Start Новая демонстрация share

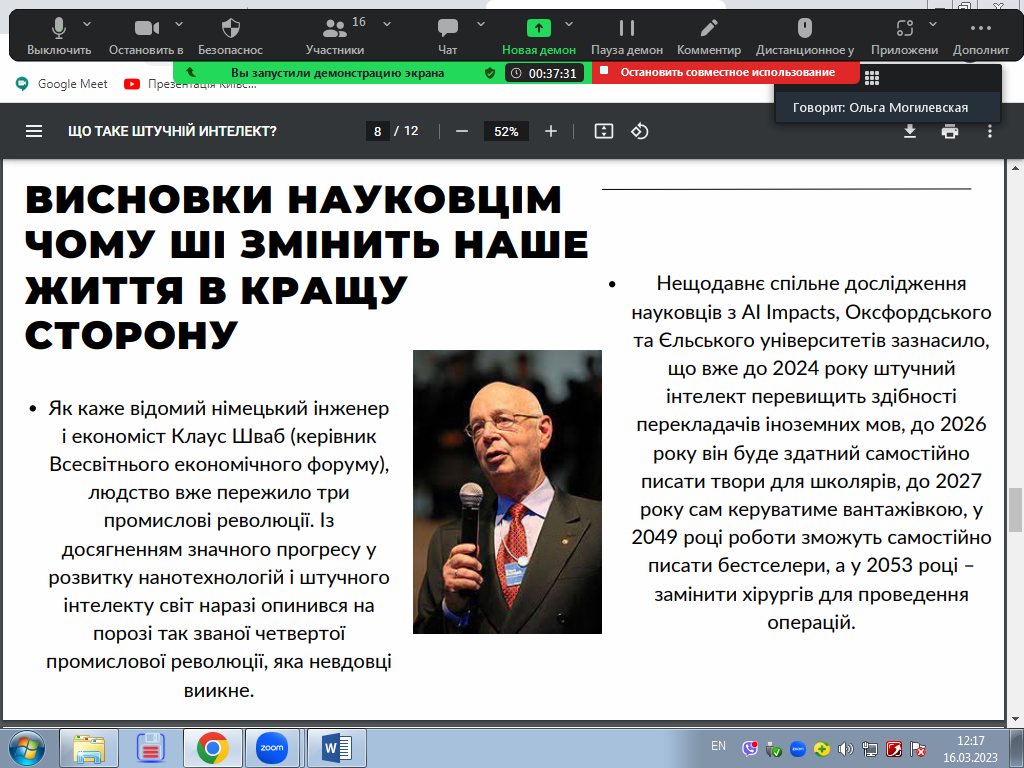coord(539,36)
